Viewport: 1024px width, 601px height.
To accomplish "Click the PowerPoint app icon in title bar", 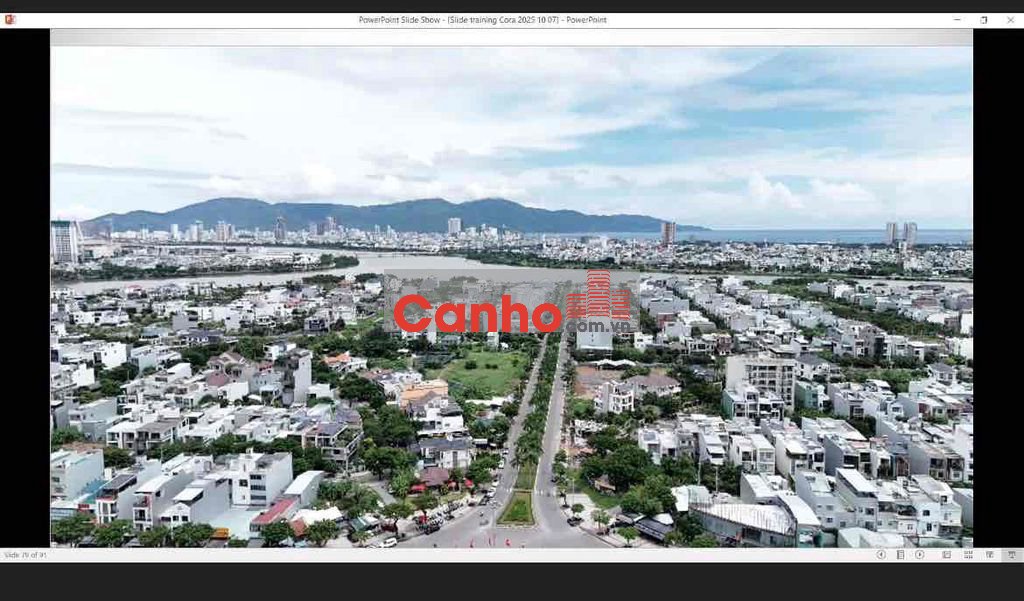I will click(10, 19).
